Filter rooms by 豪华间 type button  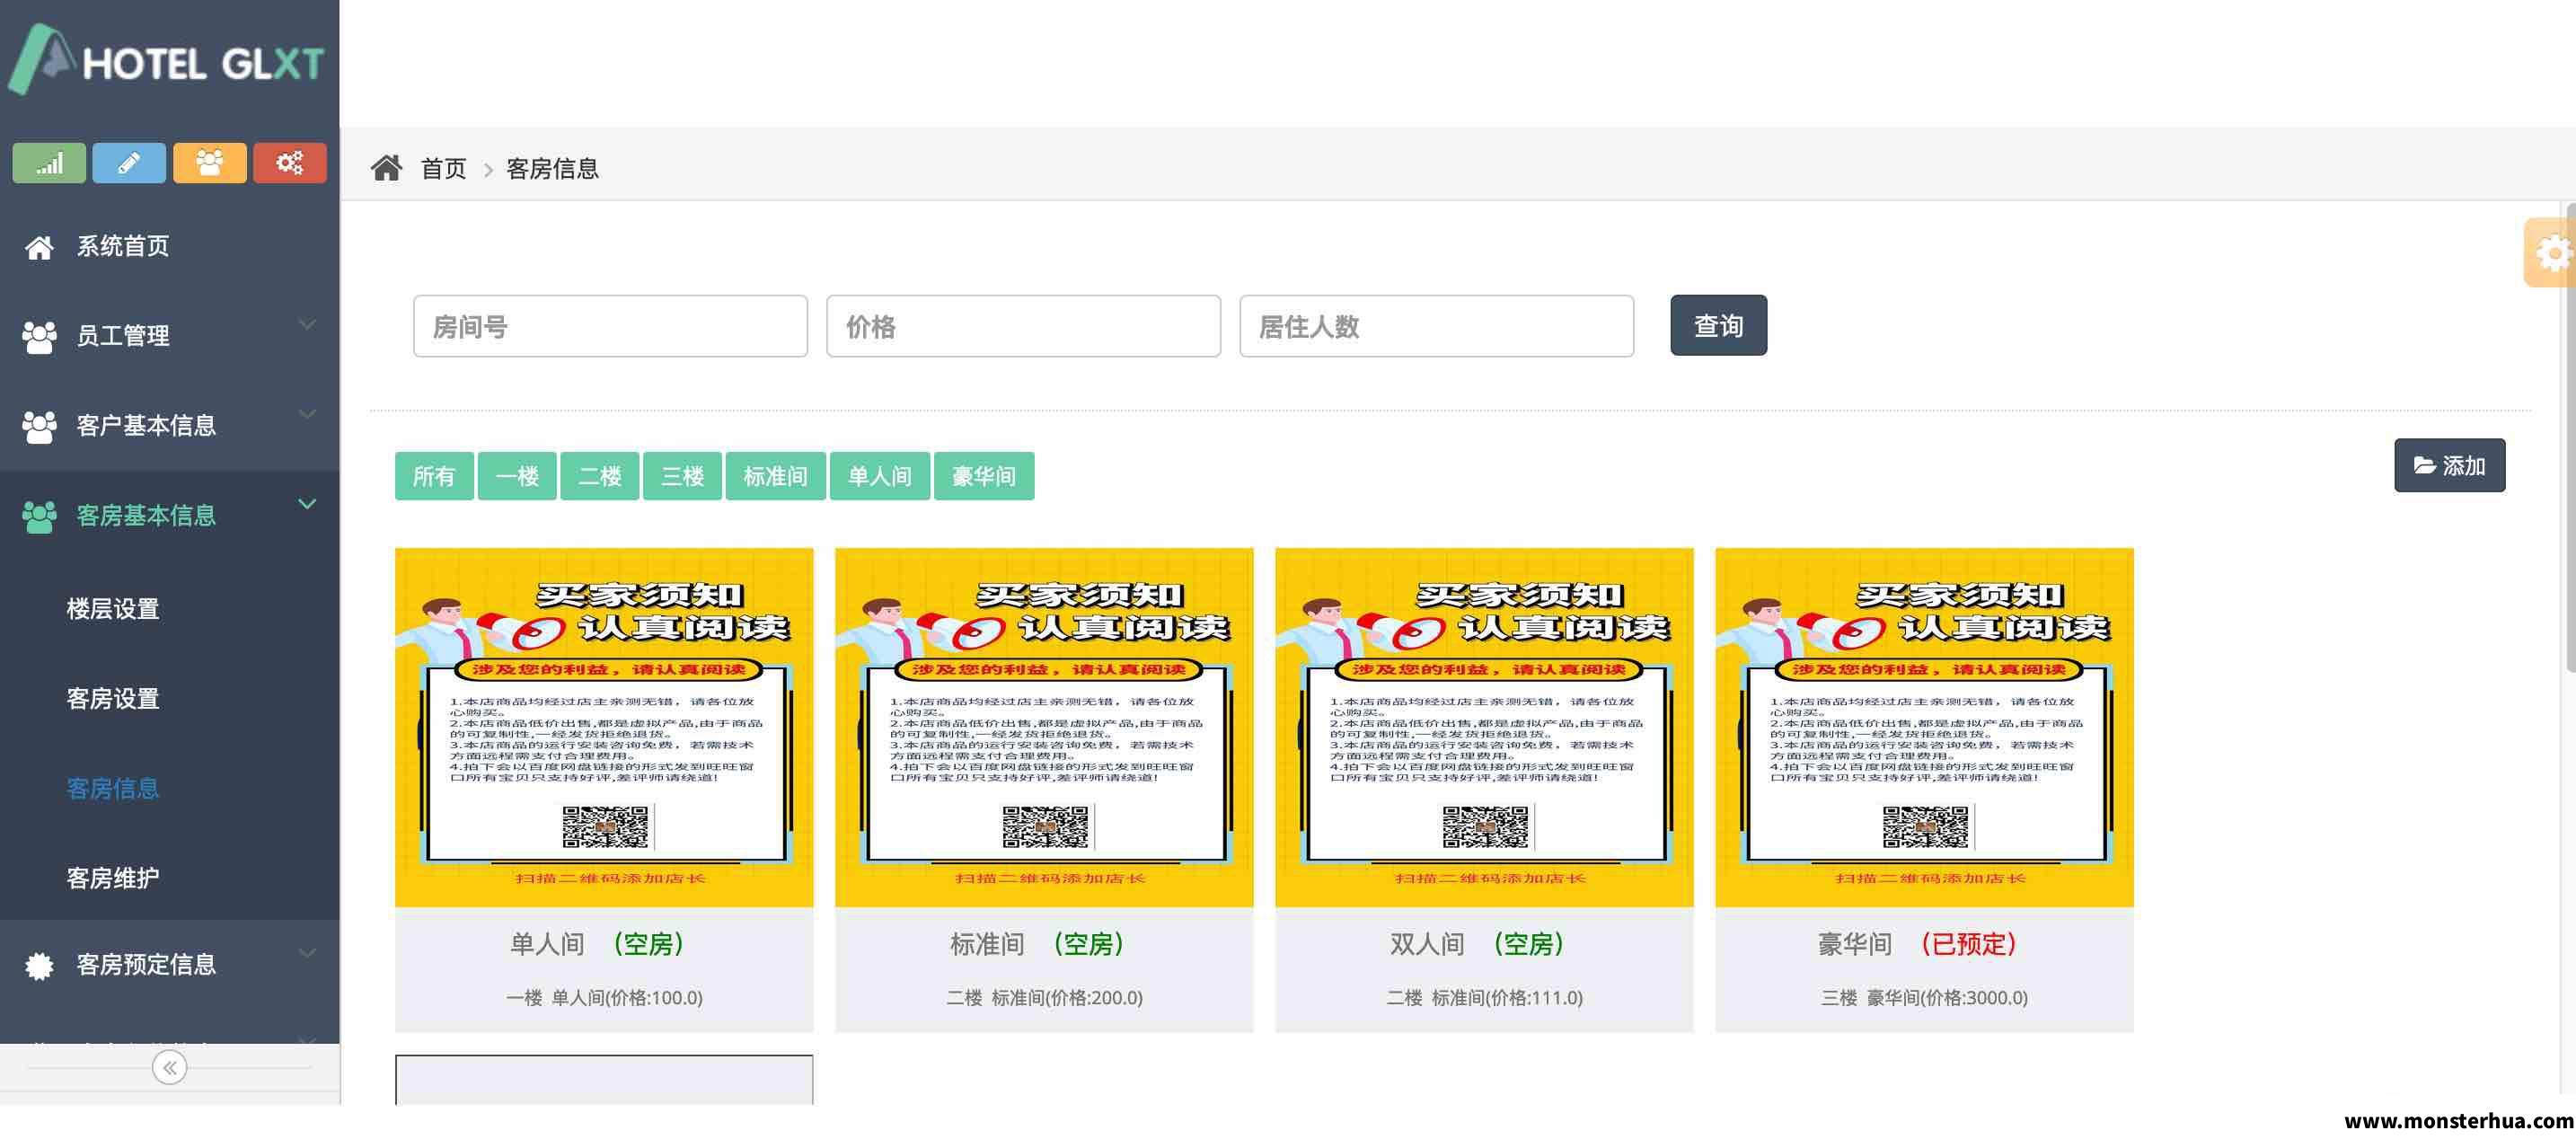tap(984, 476)
